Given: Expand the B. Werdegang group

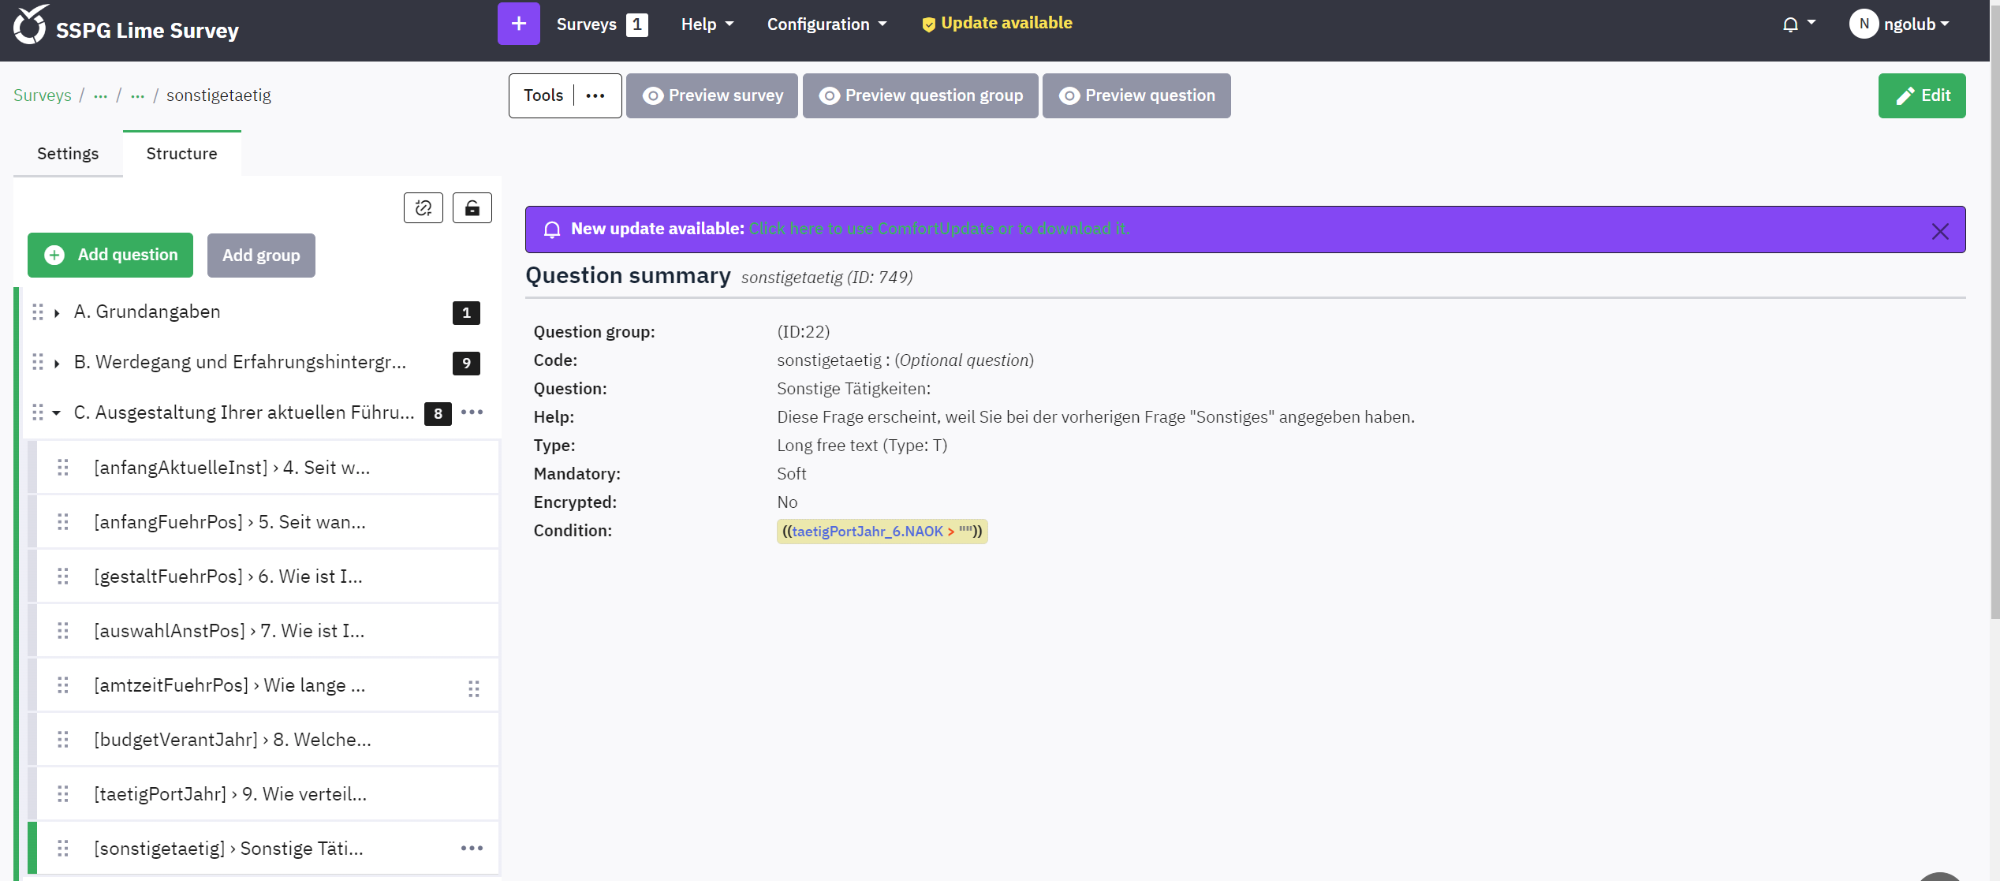Looking at the screenshot, I should tap(57, 363).
